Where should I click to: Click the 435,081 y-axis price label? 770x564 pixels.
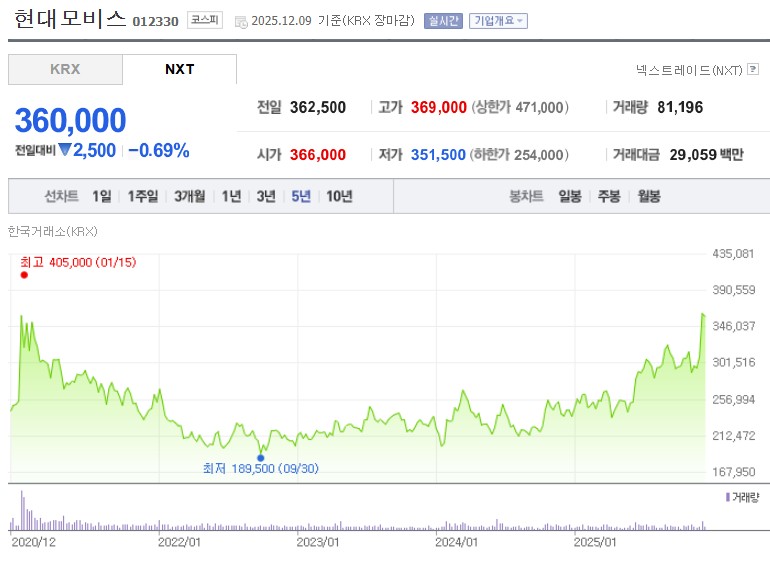point(733,254)
